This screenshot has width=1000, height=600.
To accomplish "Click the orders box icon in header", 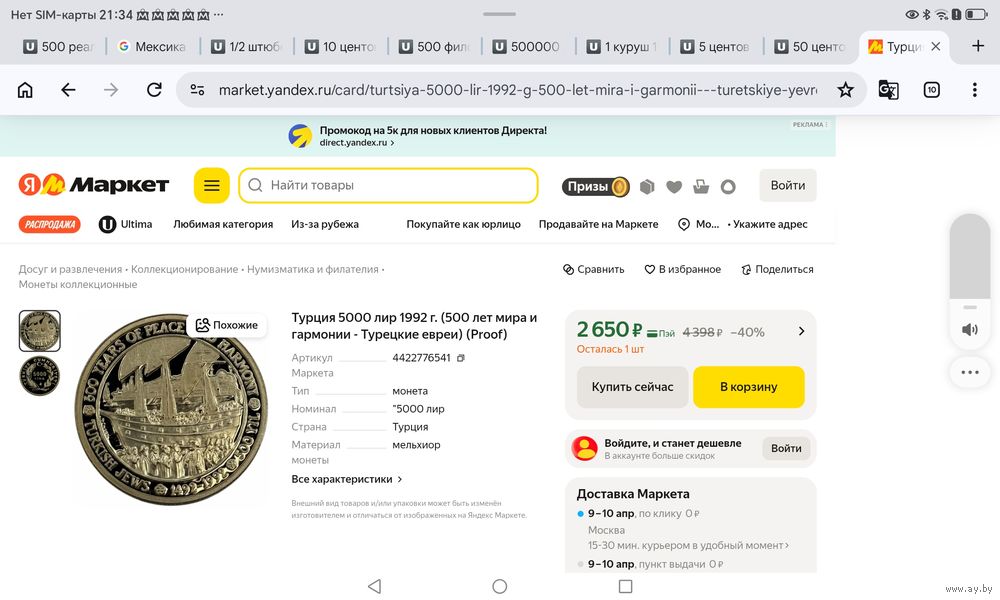I will coord(648,186).
